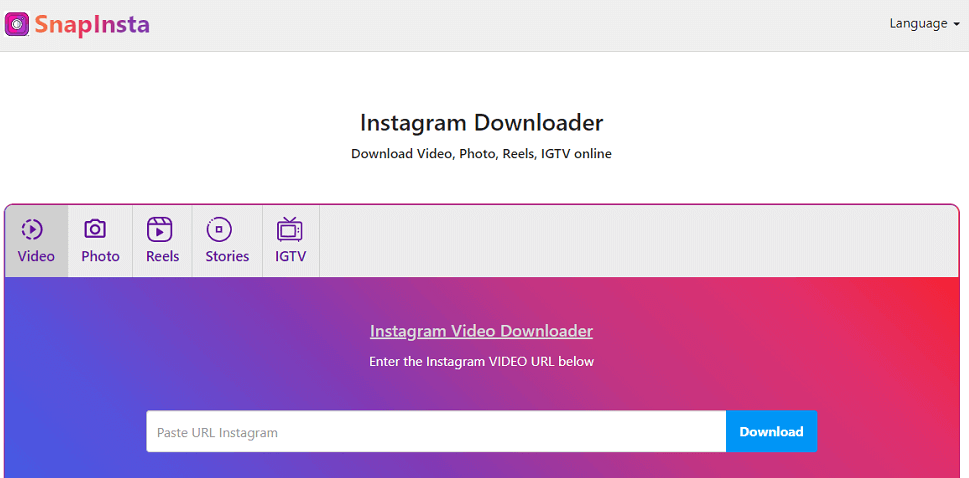Click the Stories dashed circle icon
The image size is (969, 478).
(x=219, y=230)
